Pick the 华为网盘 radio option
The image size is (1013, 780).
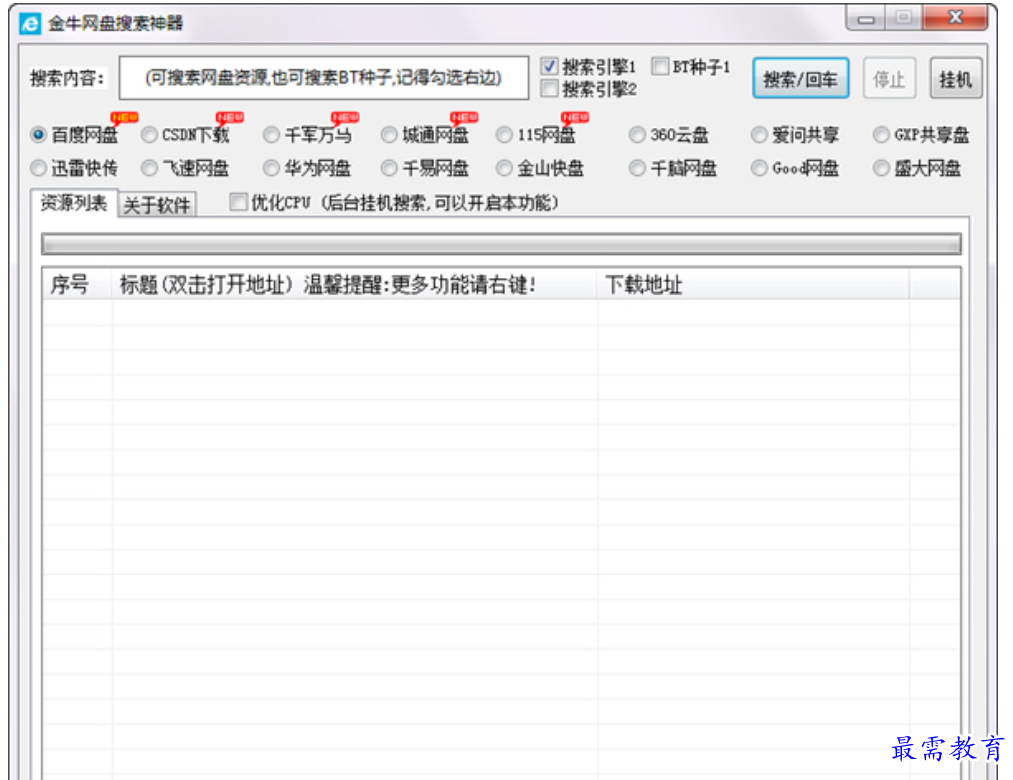pyautogui.click(x=271, y=168)
